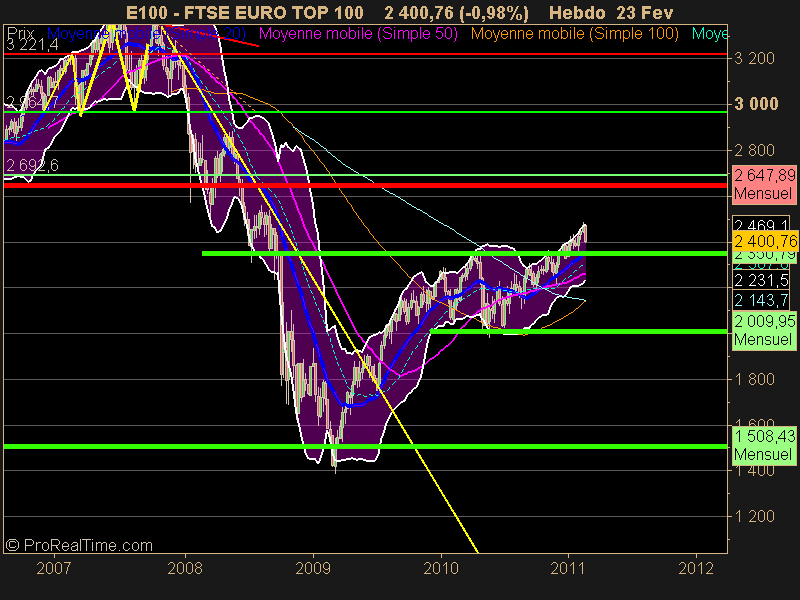Screen dimensions: 800x600
Task: Select the green horizontal line at 2 009,95
Action: [x=579, y=332]
